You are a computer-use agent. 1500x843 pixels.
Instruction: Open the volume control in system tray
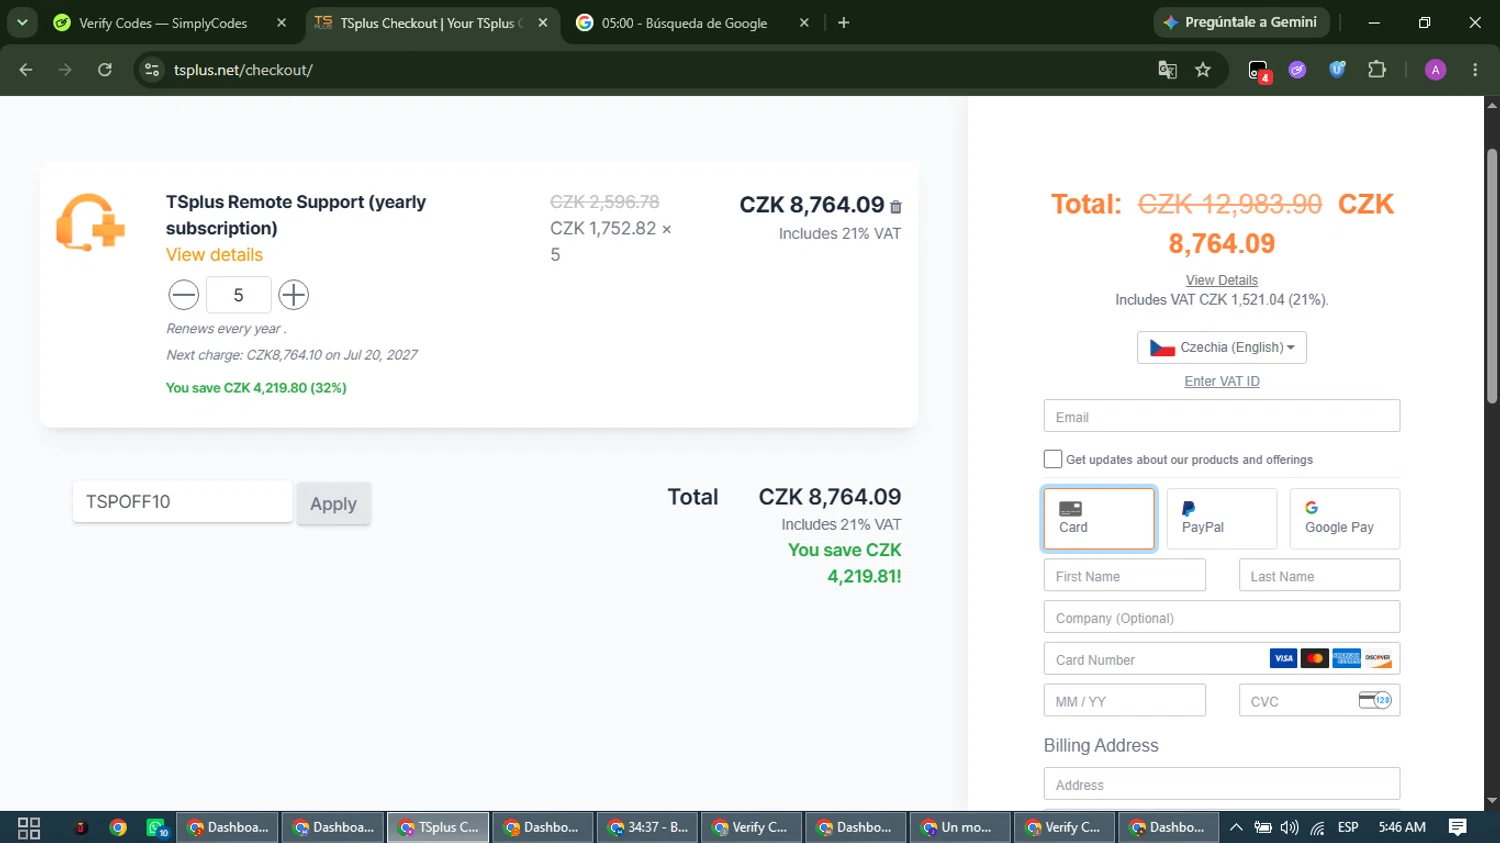tap(1290, 827)
